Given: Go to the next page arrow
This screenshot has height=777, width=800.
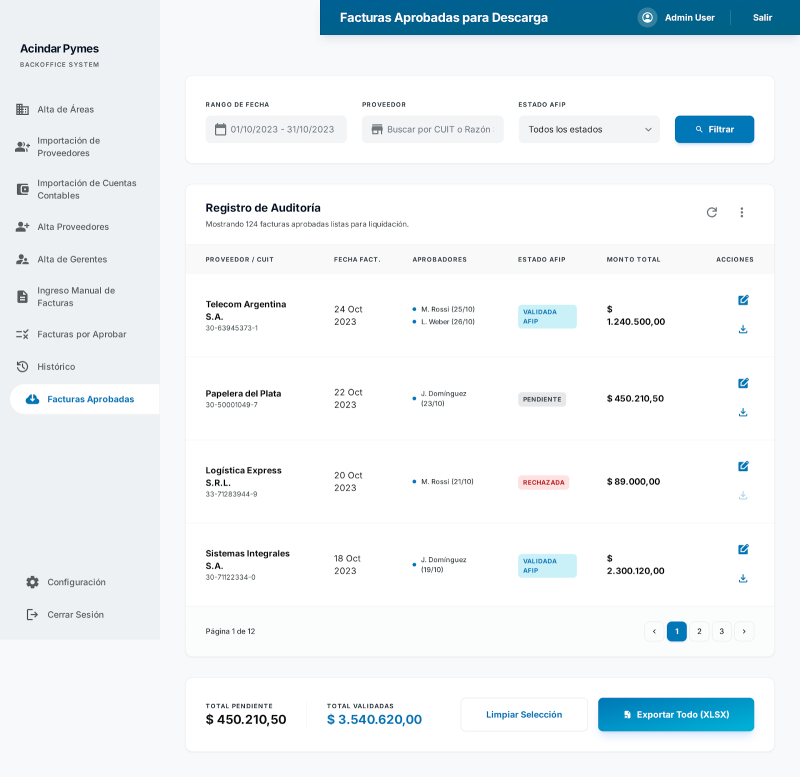Looking at the screenshot, I should click(x=744, y=631).
